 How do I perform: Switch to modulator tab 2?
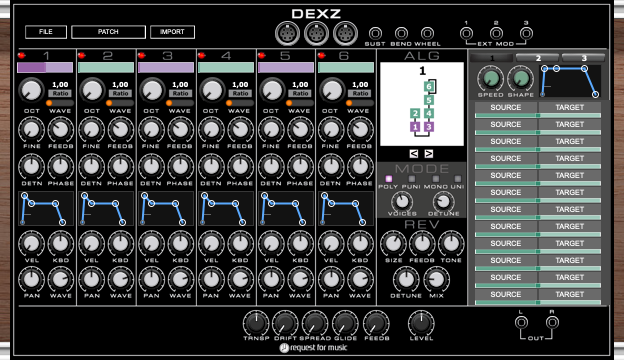pos(538,58)
